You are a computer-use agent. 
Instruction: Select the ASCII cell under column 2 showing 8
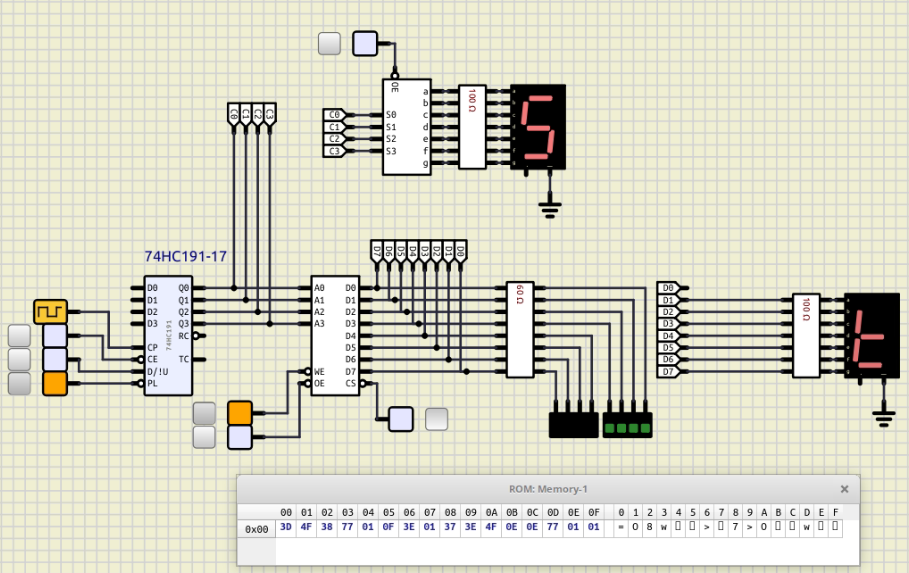point(650,527)
